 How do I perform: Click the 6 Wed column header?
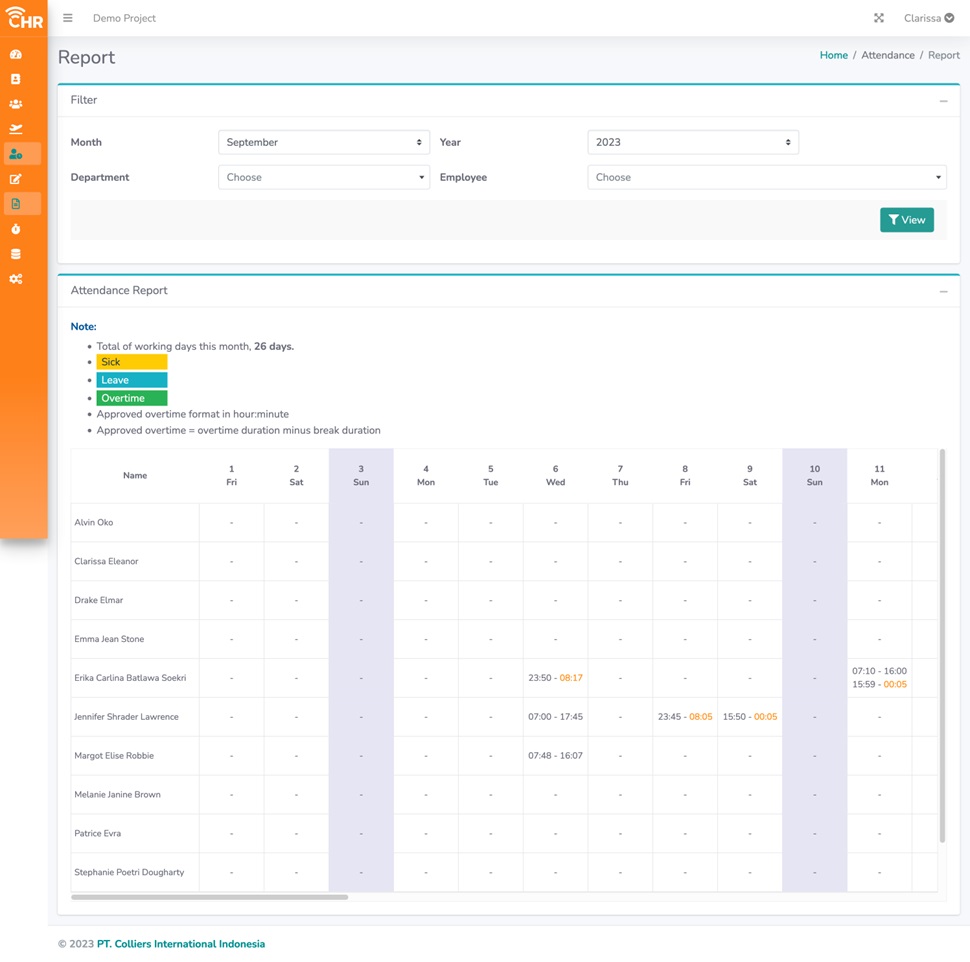(556, 475)
